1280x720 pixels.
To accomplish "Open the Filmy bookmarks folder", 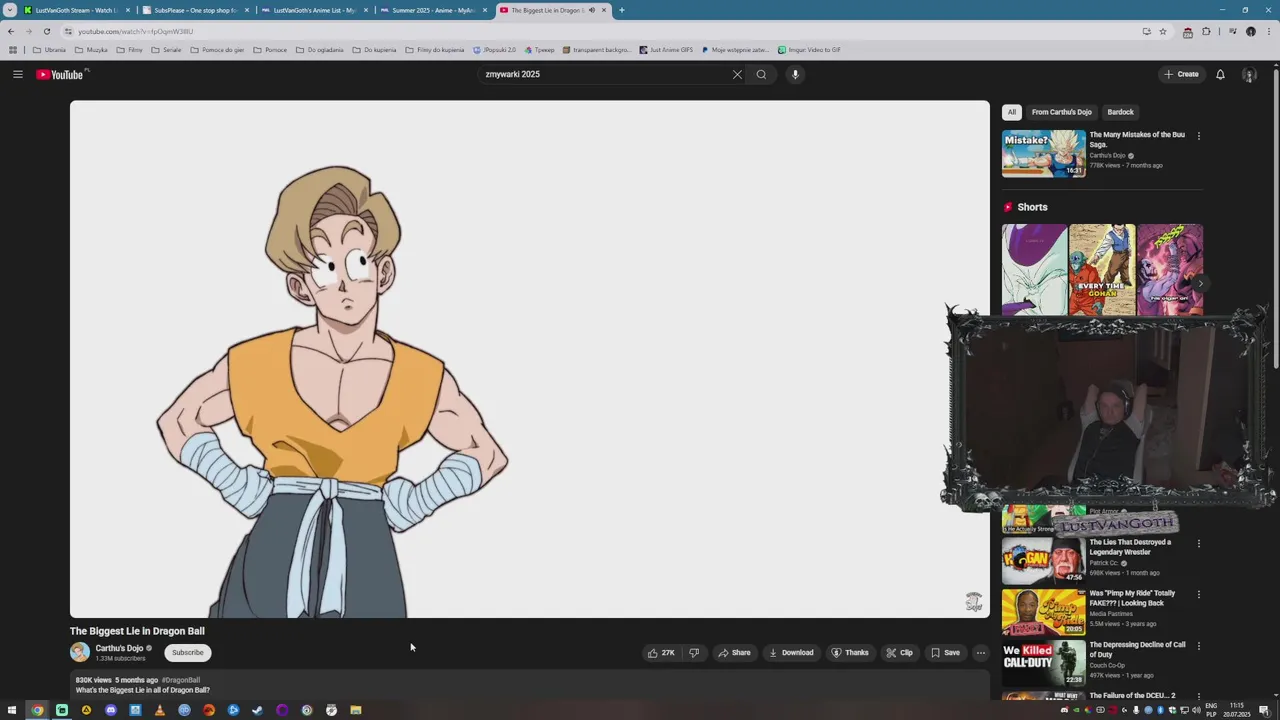I will (x=130, y=50).
